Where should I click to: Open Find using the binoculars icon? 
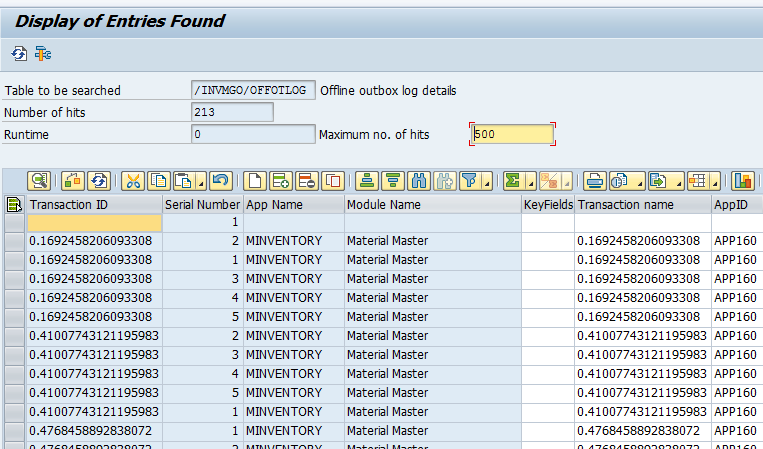click(419, 181)
